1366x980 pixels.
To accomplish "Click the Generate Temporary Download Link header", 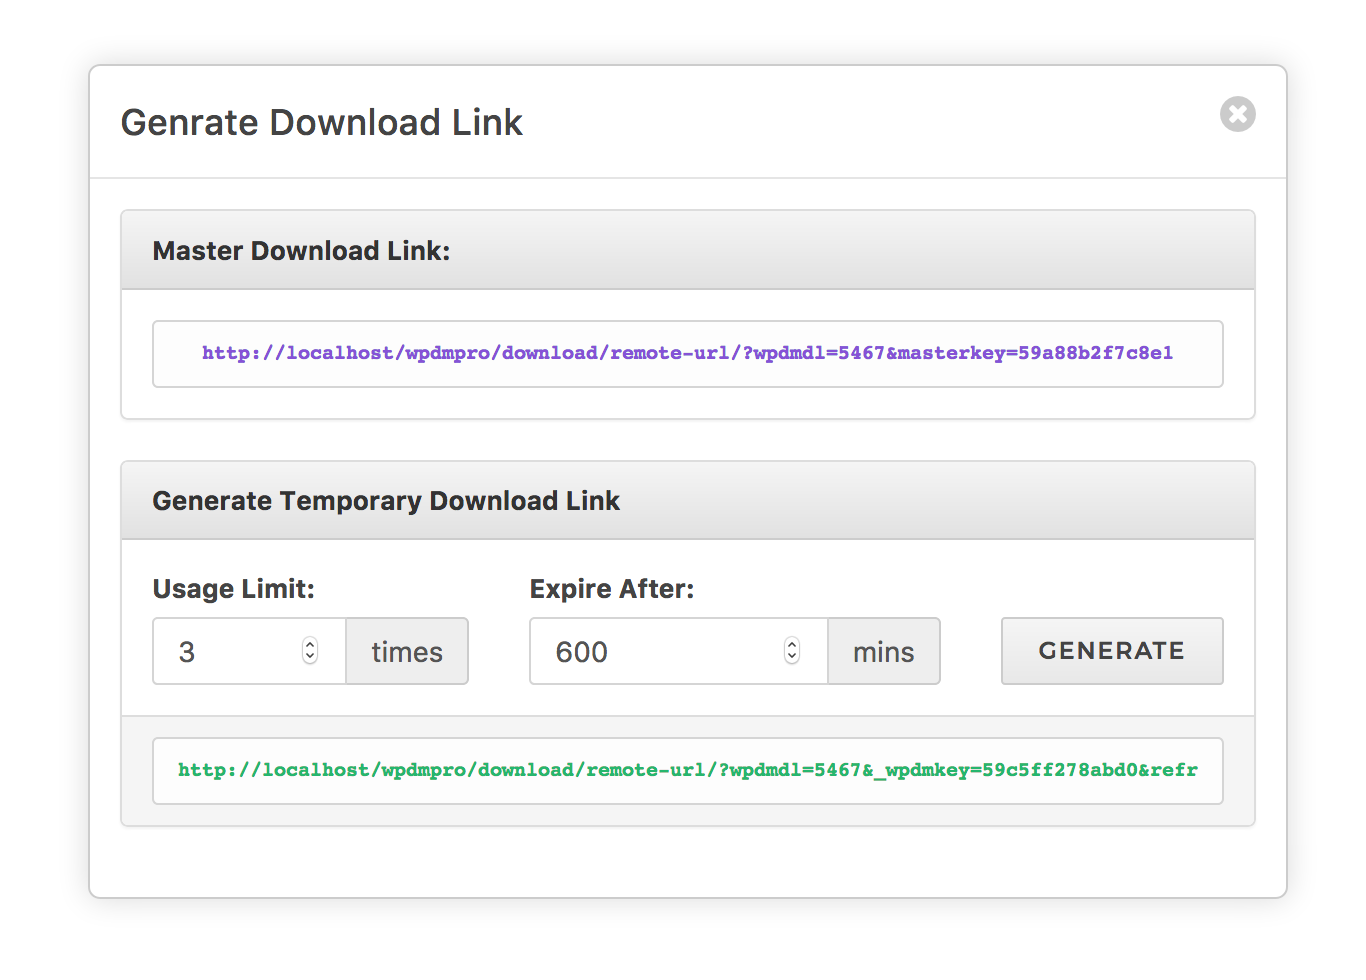I will (386, 500).
